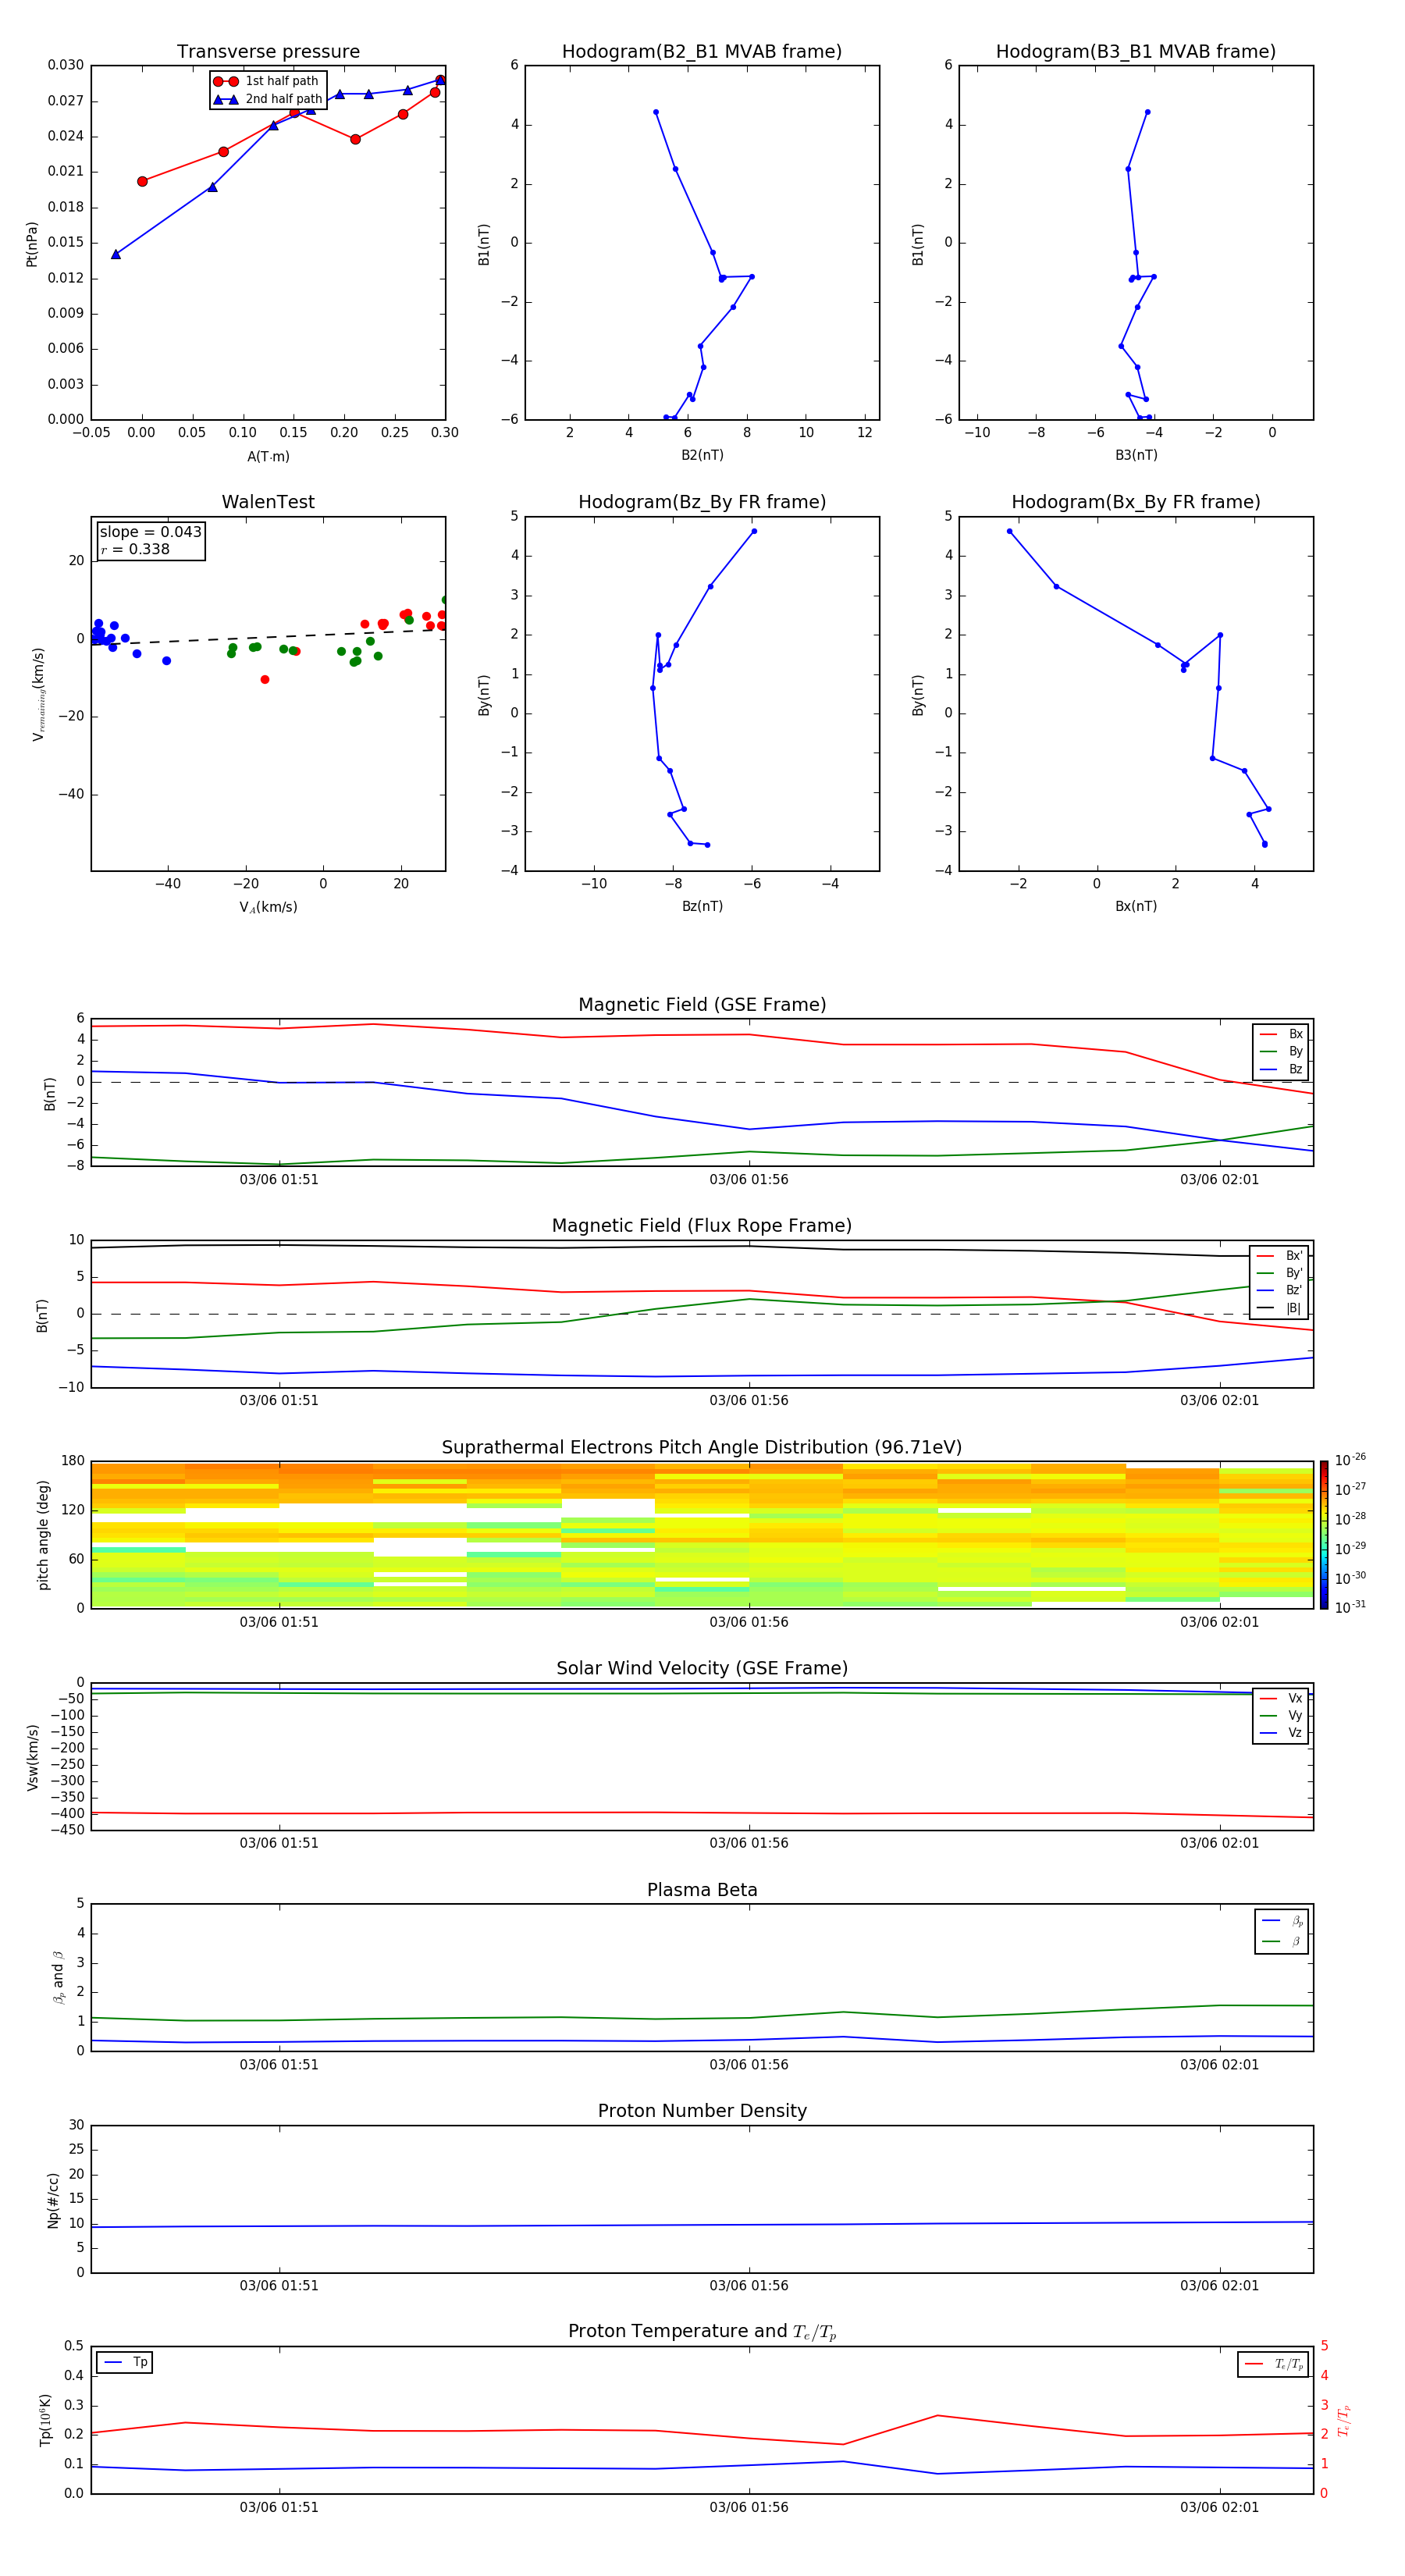Click the 'Tp(10^6K)' y-axis label
The height and width of the screenshot is (2576, 1405).
(45, 2420)
